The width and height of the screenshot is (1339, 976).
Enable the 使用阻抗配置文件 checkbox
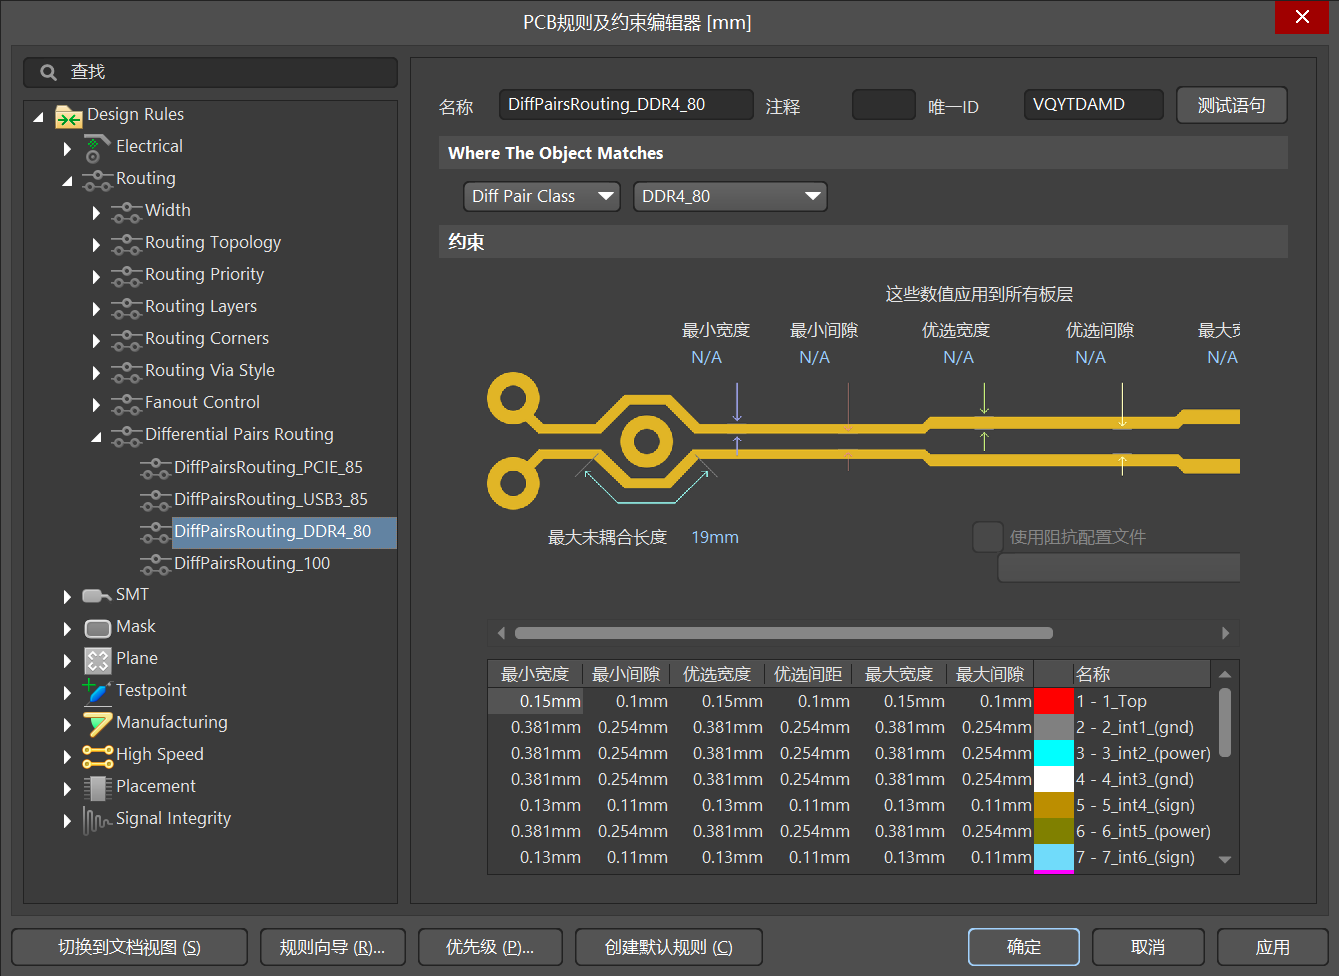tap(987, 537)
